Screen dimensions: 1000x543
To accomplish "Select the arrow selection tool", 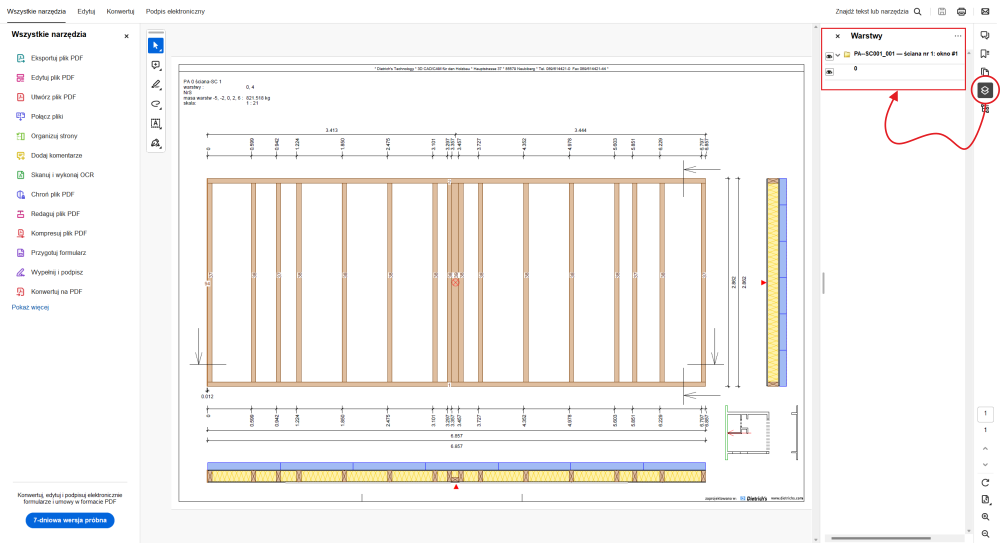I will [x=156, y=45].
